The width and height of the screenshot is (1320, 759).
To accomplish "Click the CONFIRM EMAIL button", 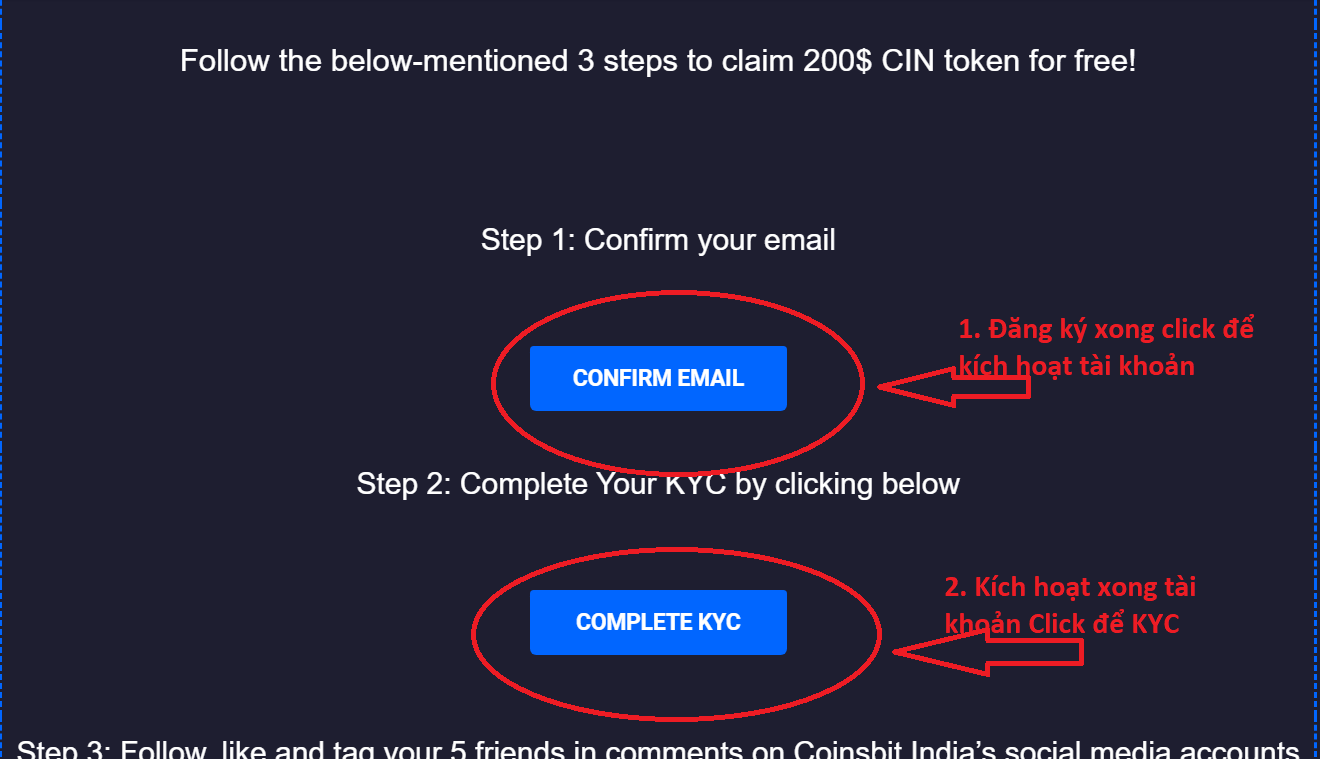I will tap(658, 378).
